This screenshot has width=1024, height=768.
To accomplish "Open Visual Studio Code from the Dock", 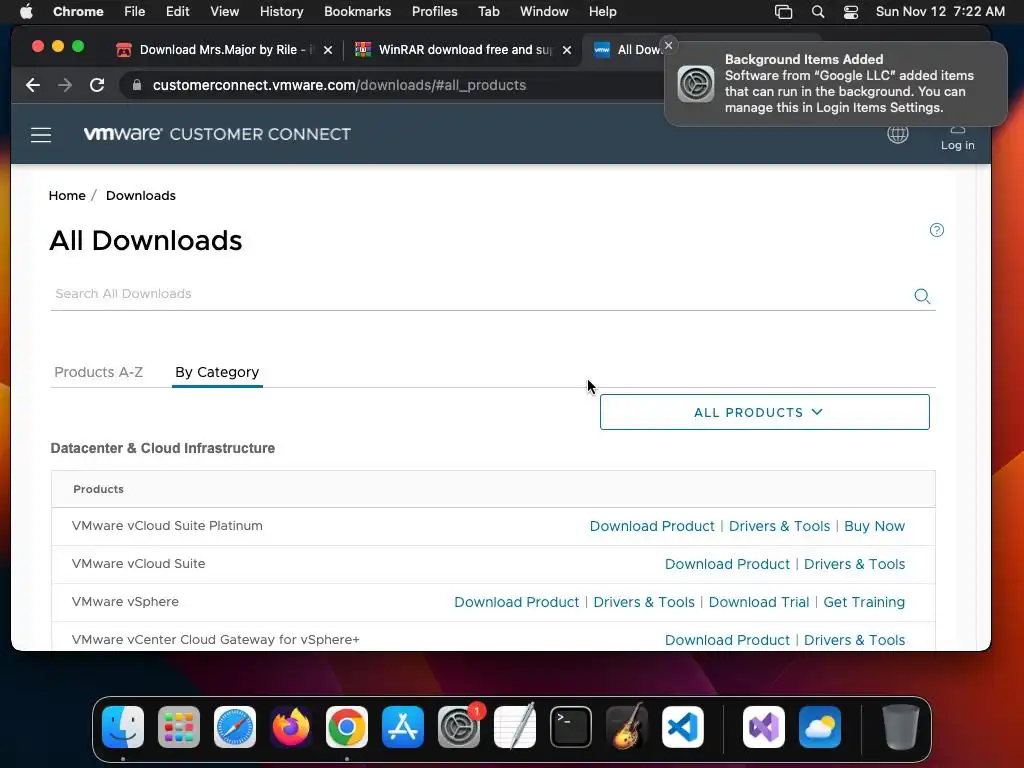I will 683,726.
